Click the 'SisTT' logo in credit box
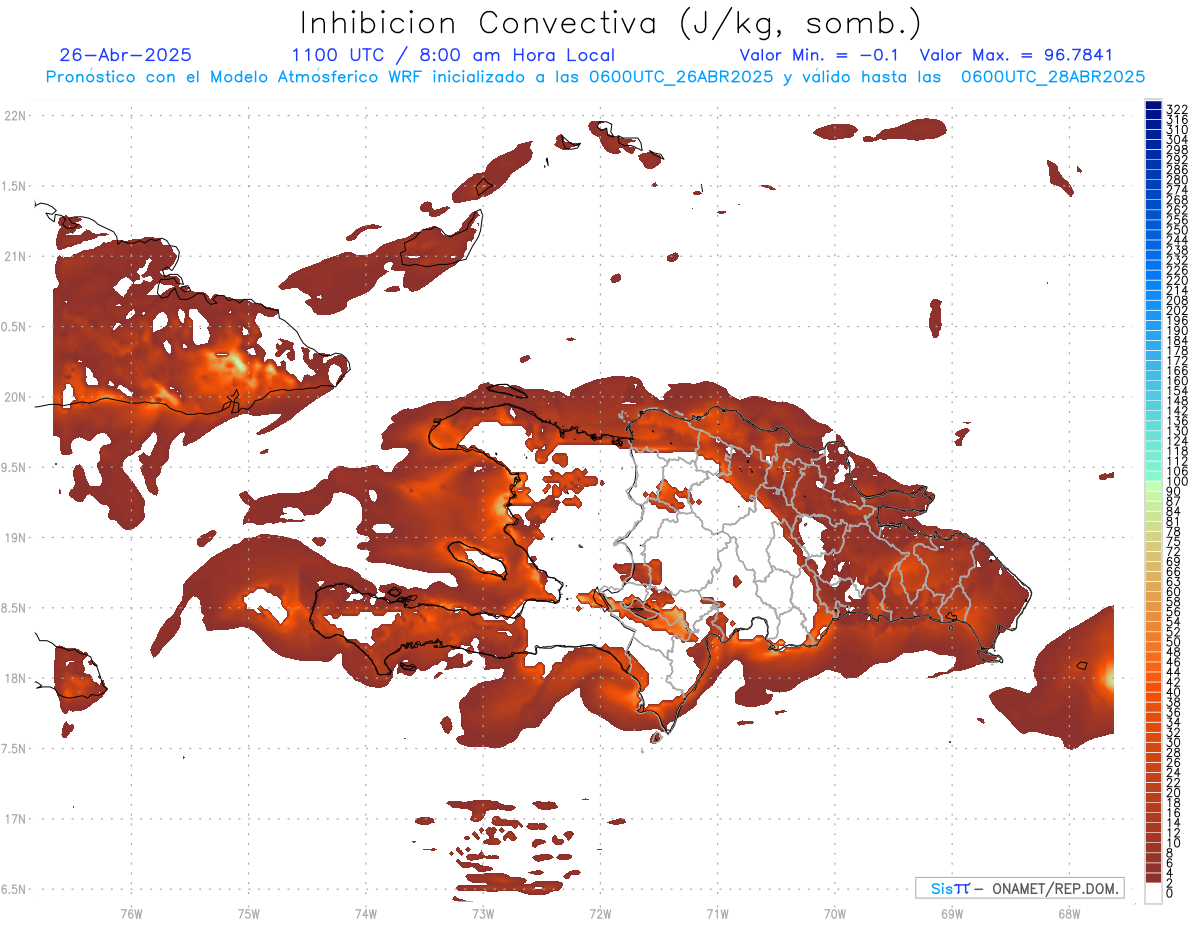This screenshot has height=927, width=1200. 950,888
